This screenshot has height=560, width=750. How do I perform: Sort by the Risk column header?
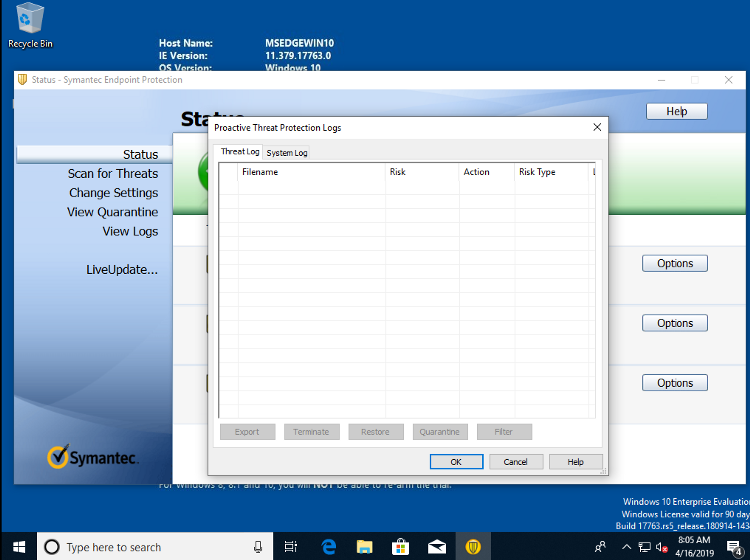click(422, 172)
